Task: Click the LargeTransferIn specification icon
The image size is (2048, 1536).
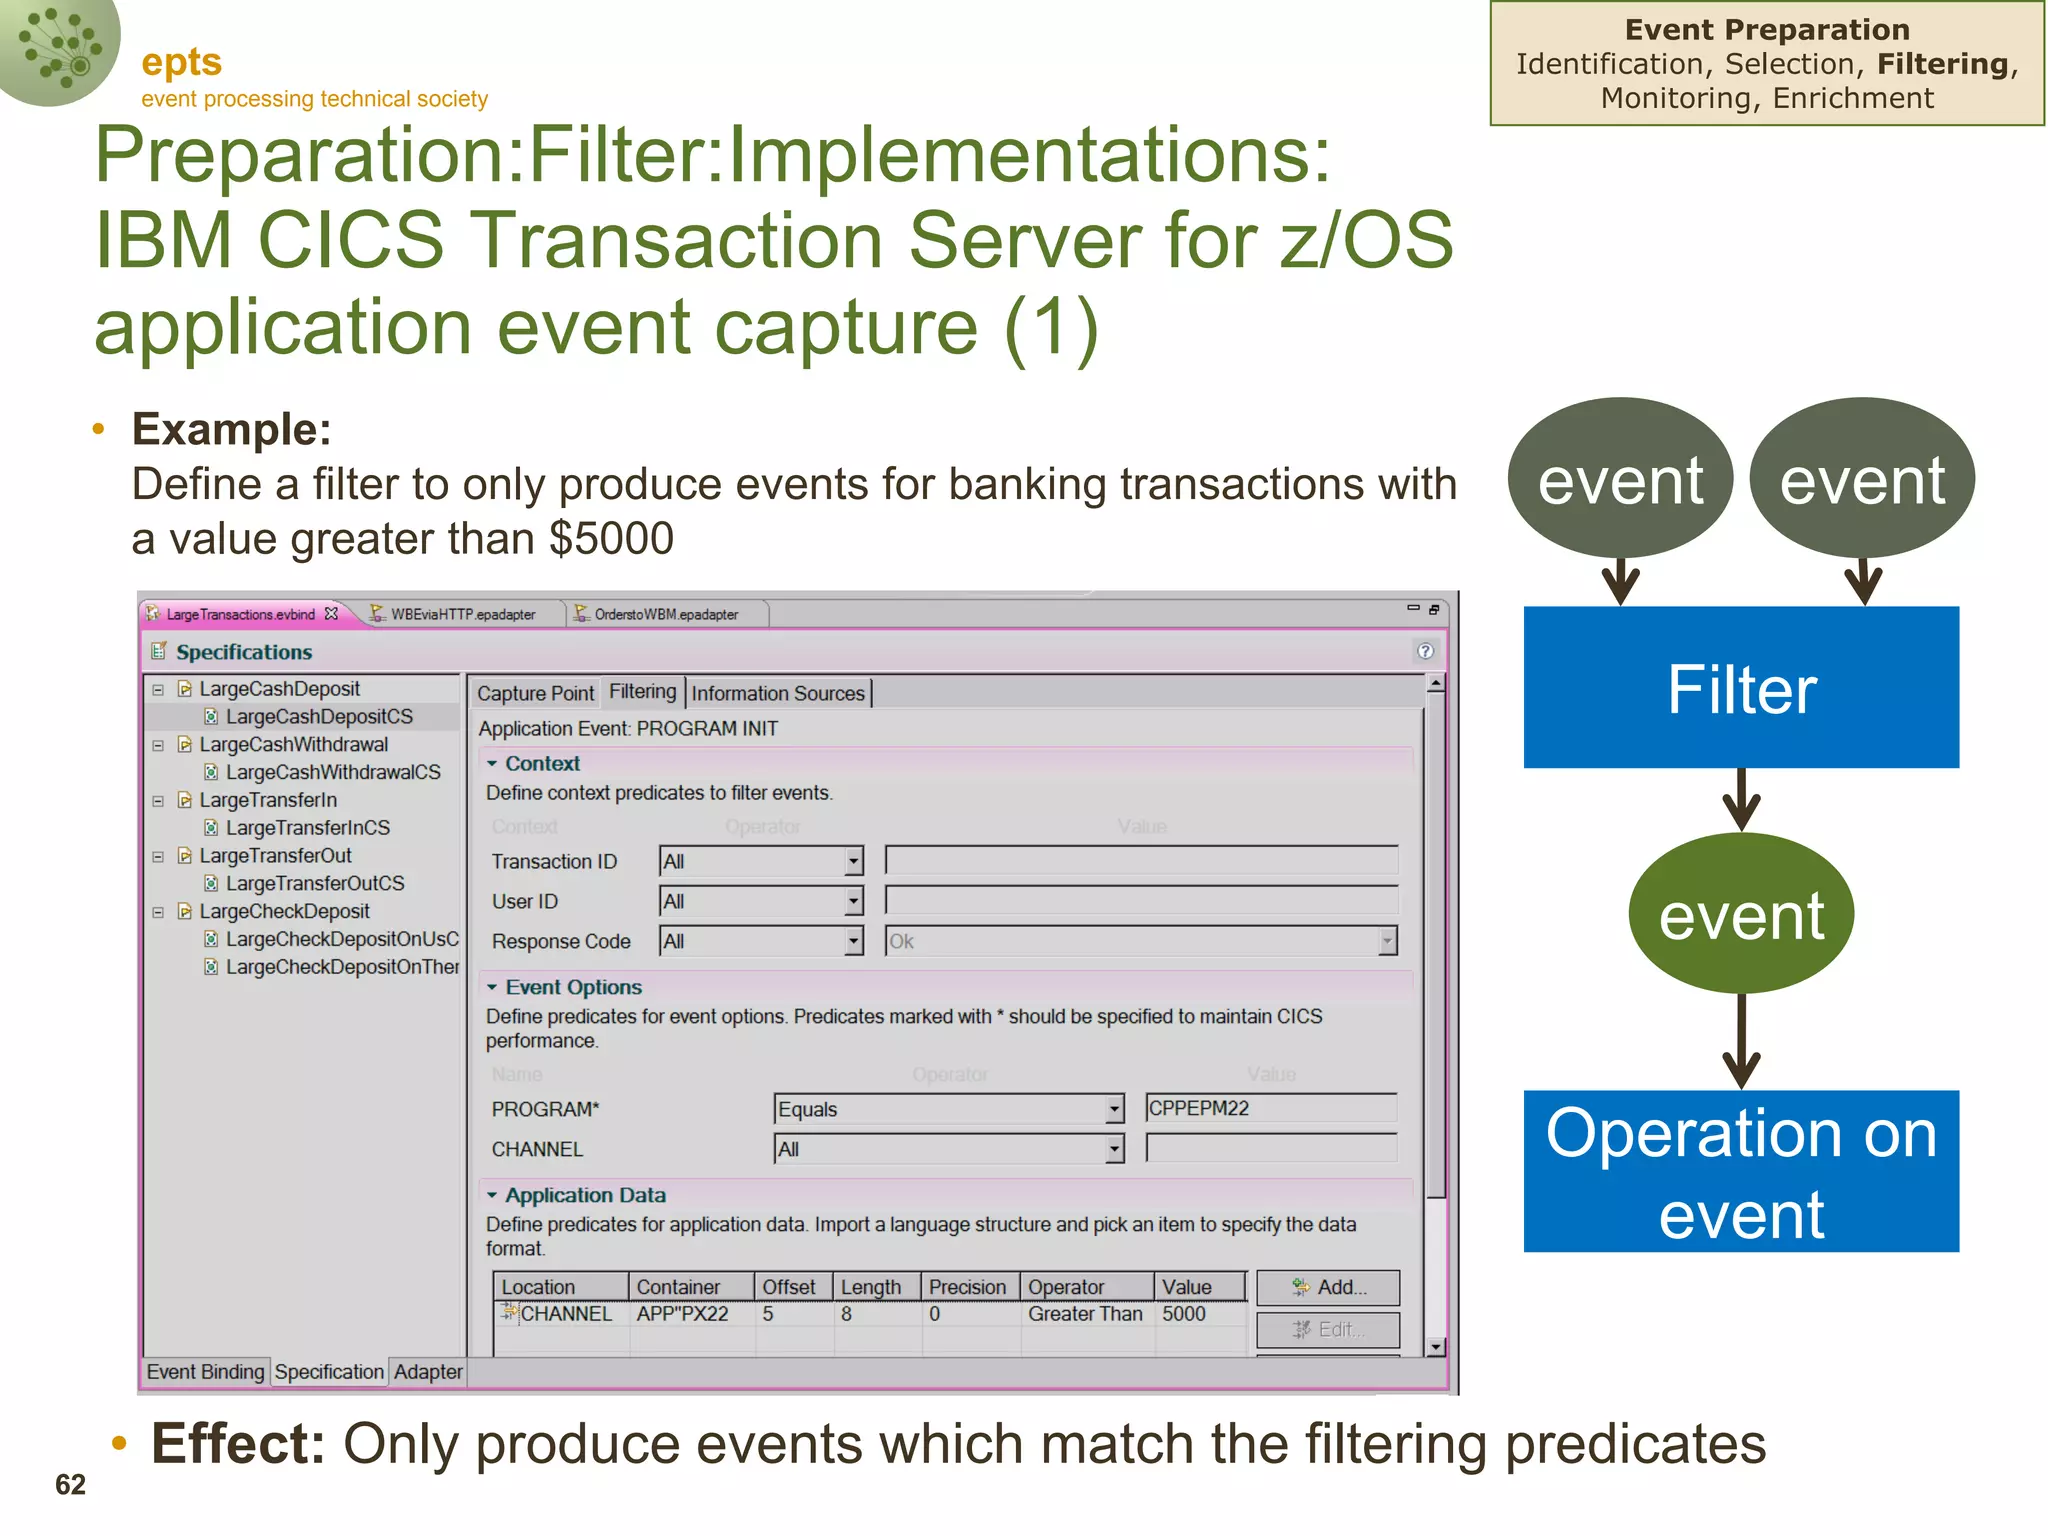Action: [185, 800]
